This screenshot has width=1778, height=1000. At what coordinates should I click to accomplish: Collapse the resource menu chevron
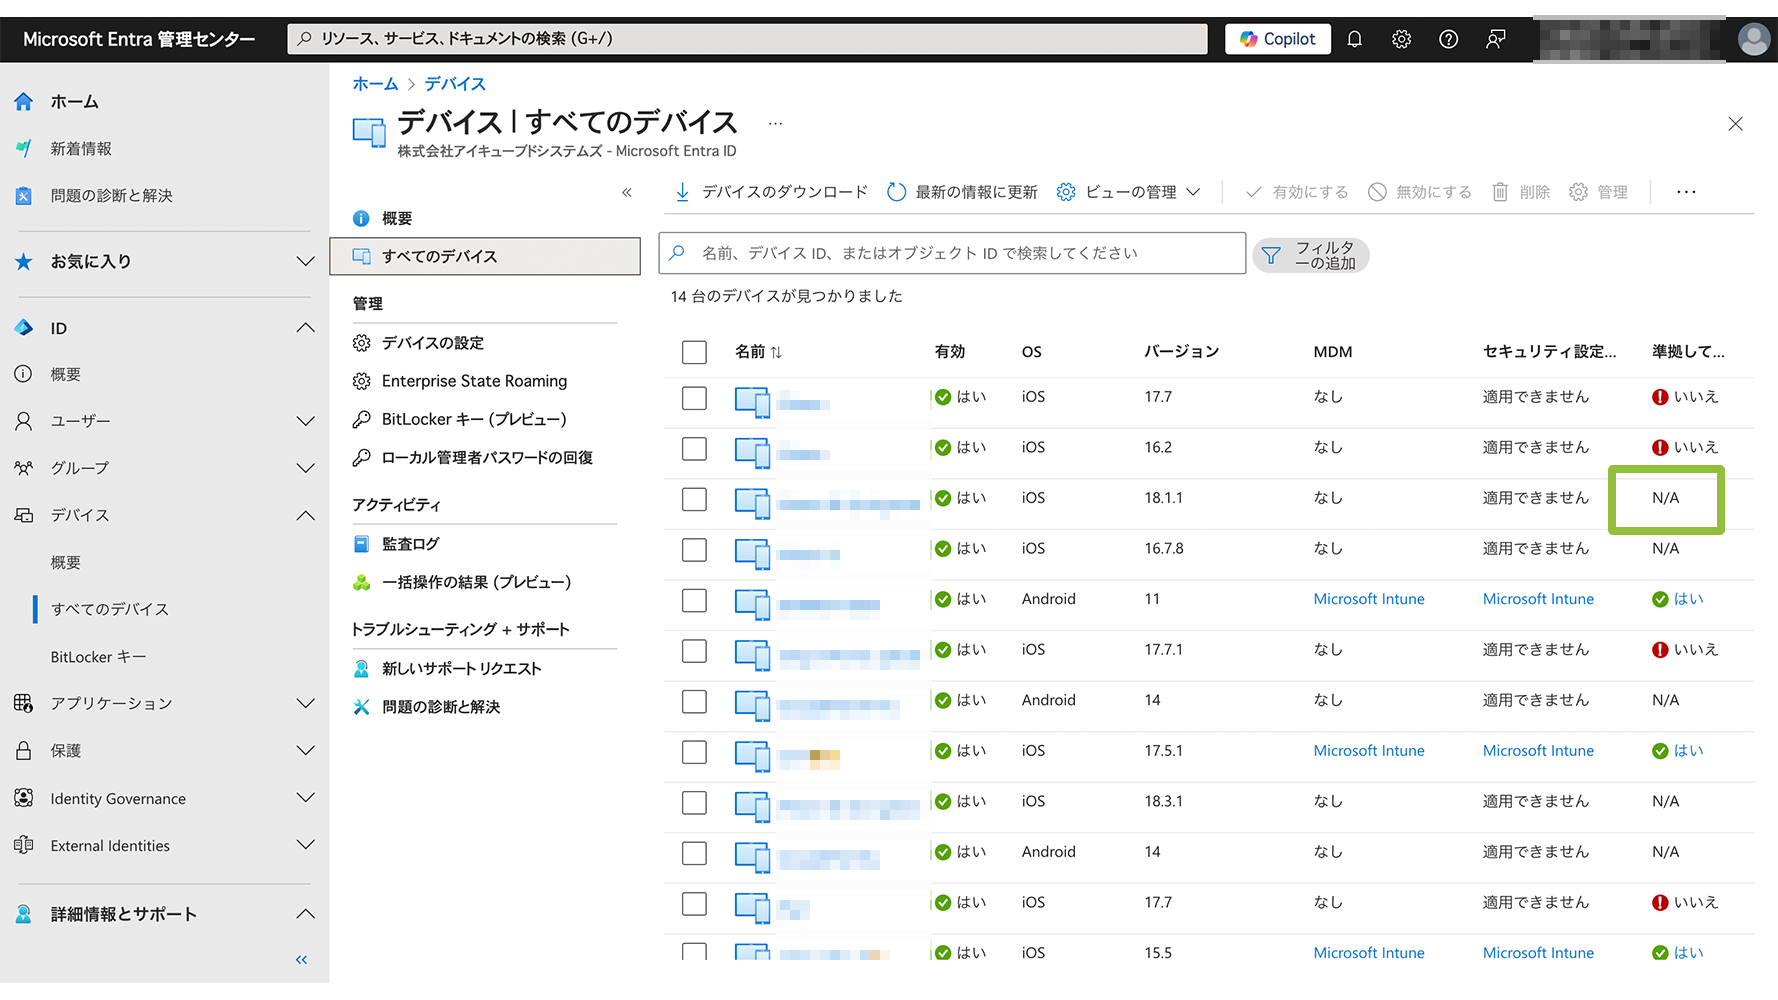coord(627,192)
